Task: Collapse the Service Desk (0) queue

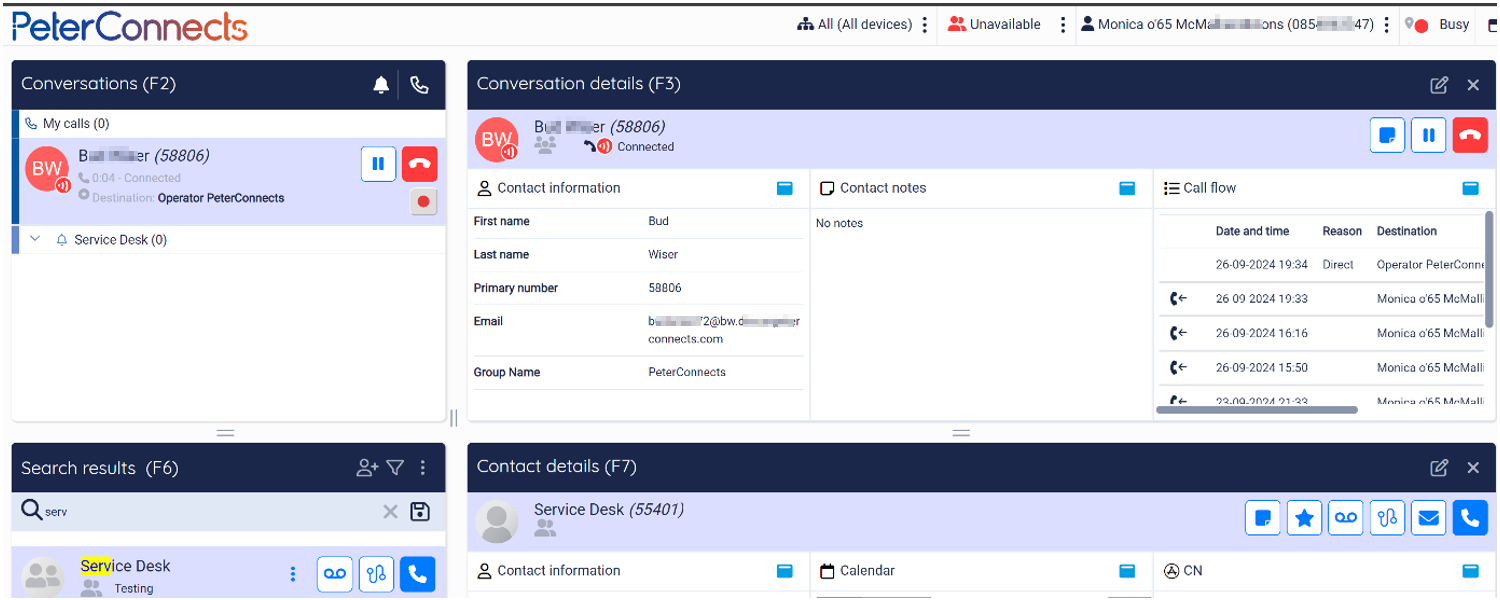Action: 35,240
